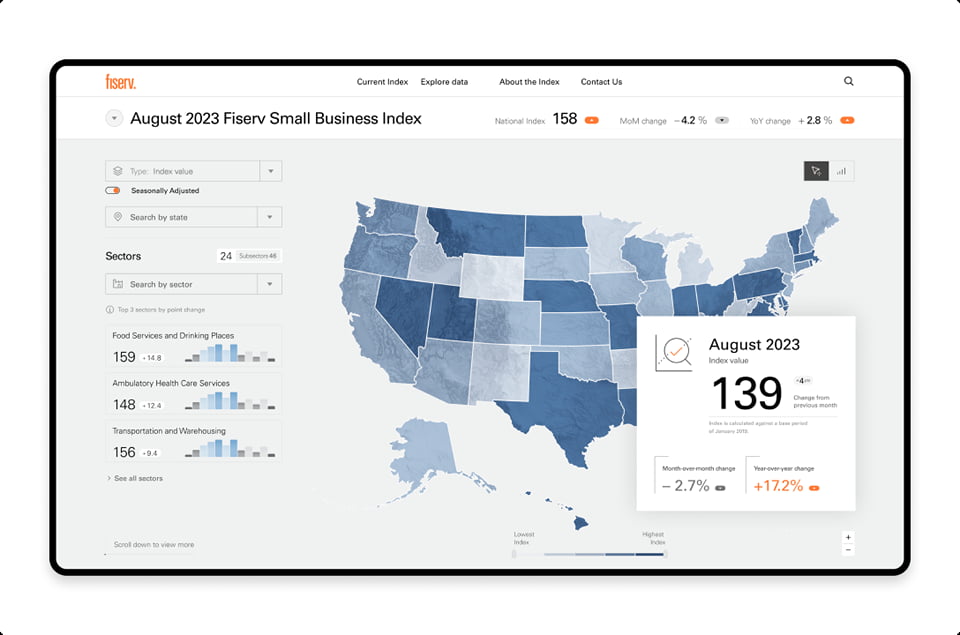The height and width of the screenshot is (635, 960).
Task: Select Transportation and Warehousing card
Action: pos(193,442)
